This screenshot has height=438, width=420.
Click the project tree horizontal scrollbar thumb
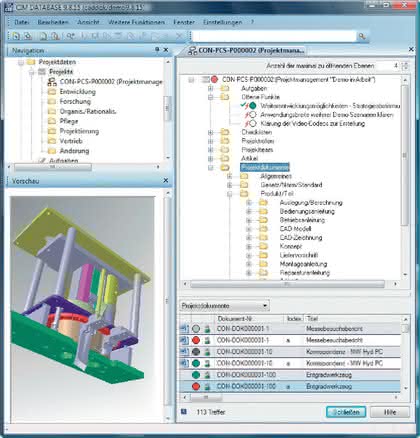pos(287,284)
